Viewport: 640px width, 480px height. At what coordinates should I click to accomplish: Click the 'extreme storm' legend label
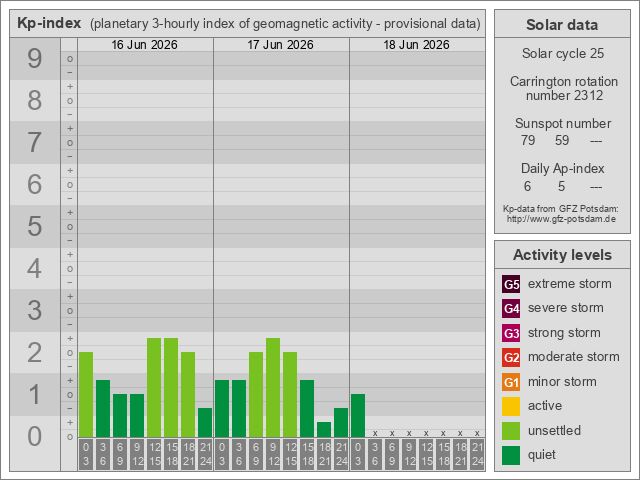570,284
